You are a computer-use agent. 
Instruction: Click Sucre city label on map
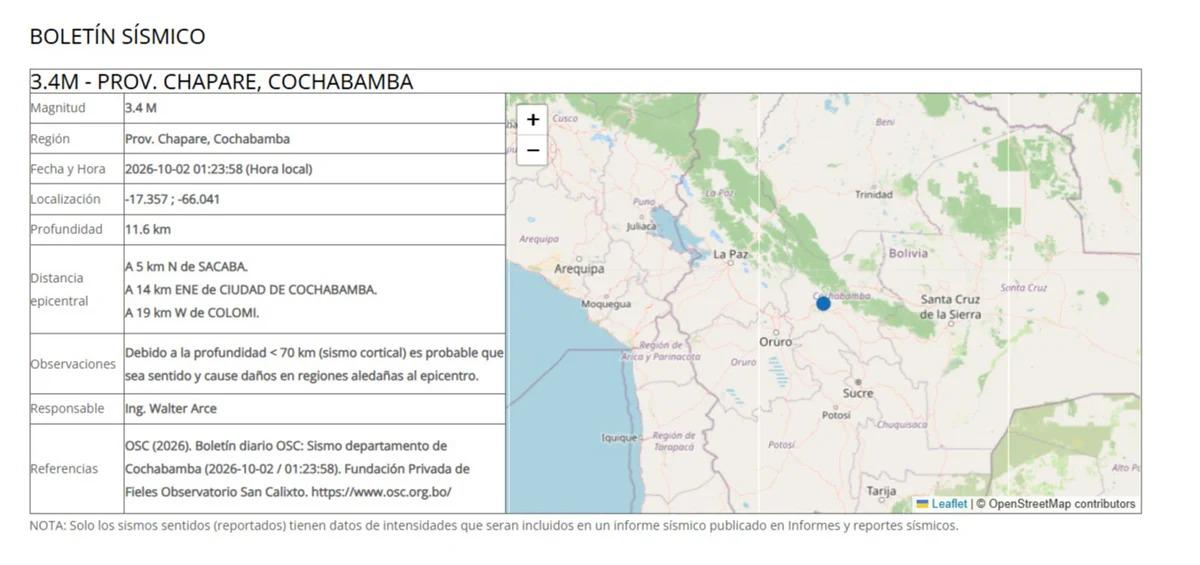click(858, 393)
